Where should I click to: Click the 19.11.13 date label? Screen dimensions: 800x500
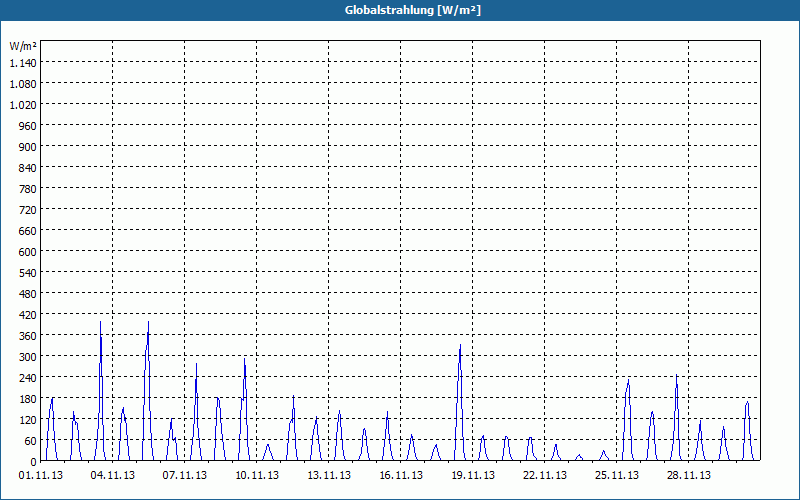(x=472, y=476)
